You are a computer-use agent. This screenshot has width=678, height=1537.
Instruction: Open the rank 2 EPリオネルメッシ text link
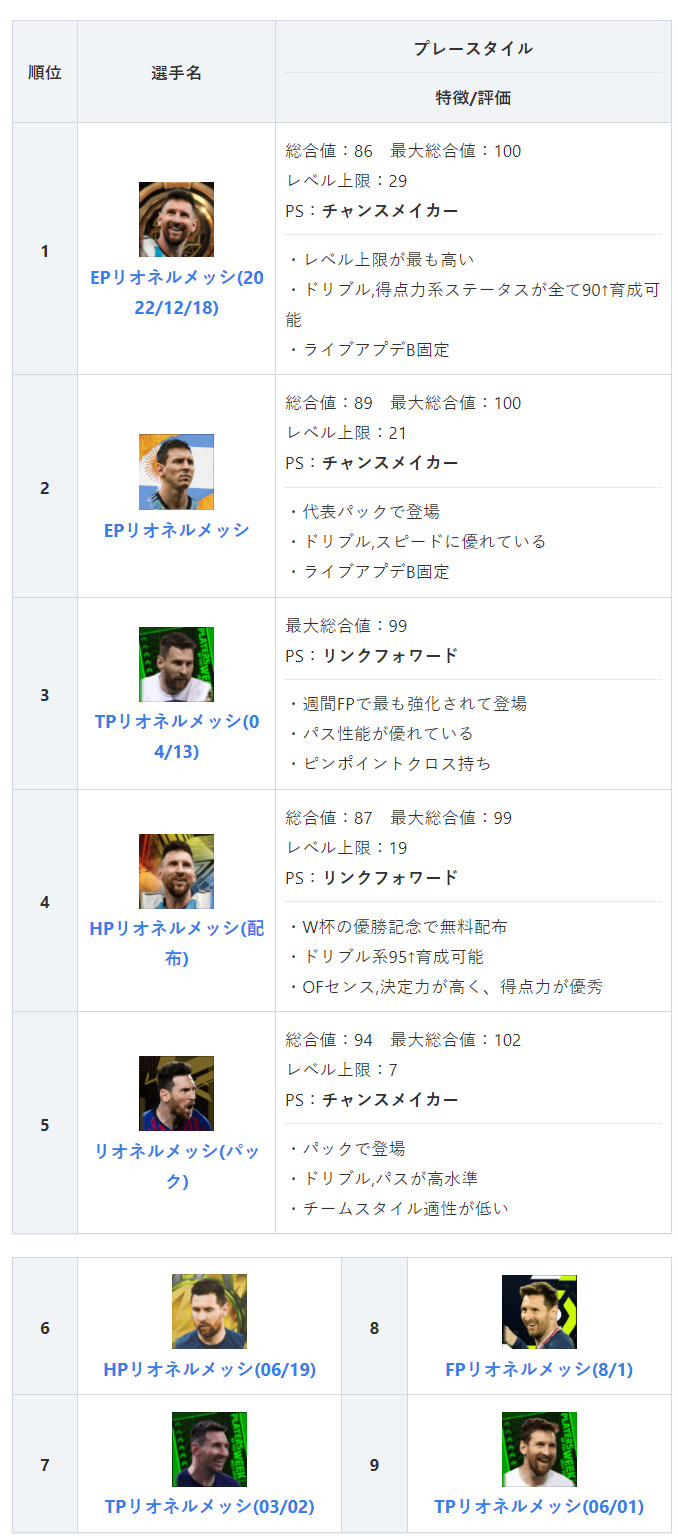pos(176,530)
